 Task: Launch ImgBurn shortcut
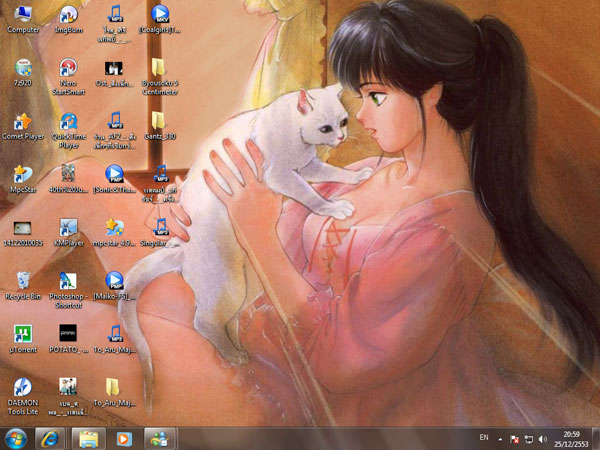(x=69, y=19)
